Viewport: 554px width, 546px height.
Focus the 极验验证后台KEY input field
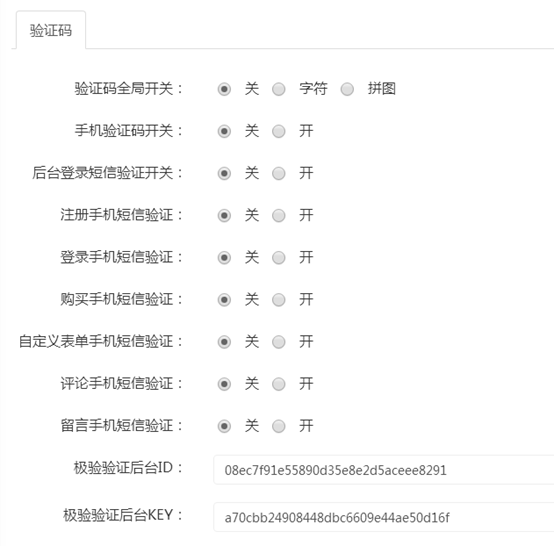pyautogui.click(x=384, y=517)
